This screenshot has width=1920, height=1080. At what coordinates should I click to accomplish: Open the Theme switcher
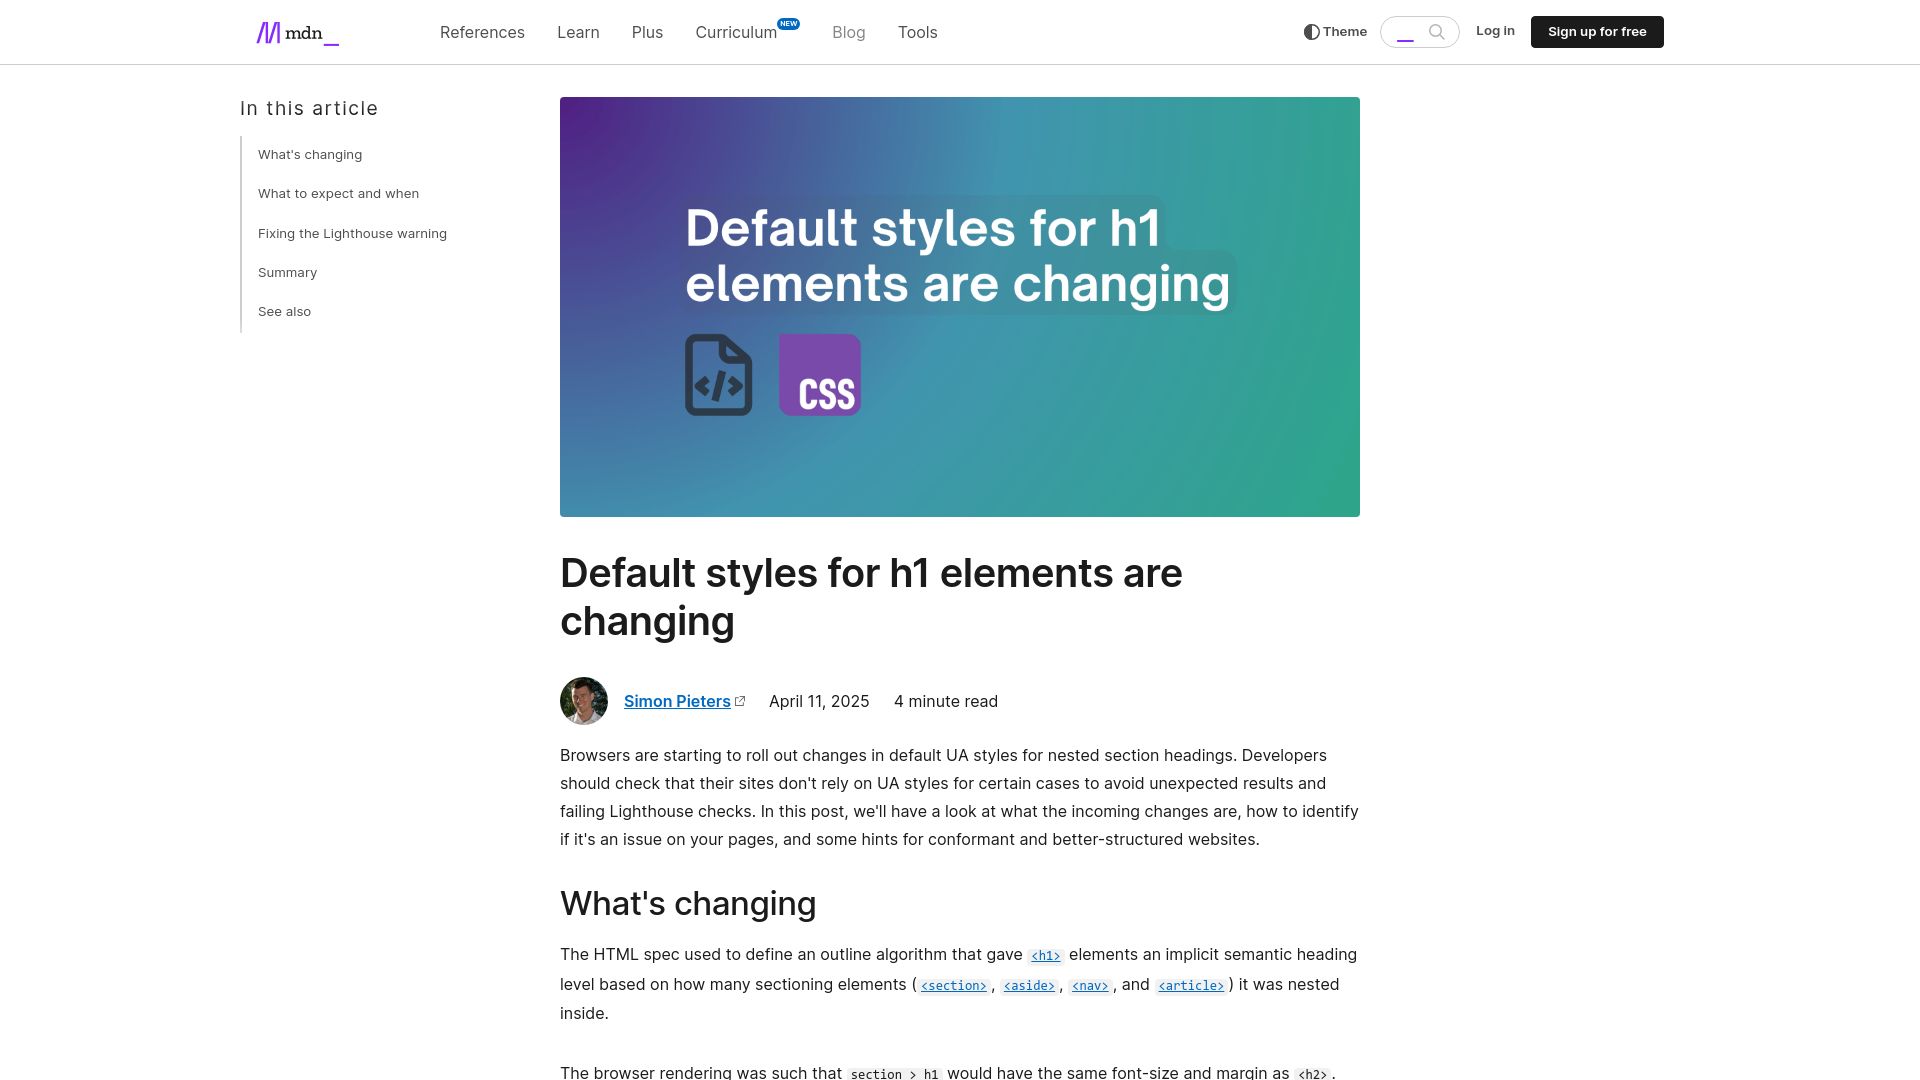click(1335, 32)
